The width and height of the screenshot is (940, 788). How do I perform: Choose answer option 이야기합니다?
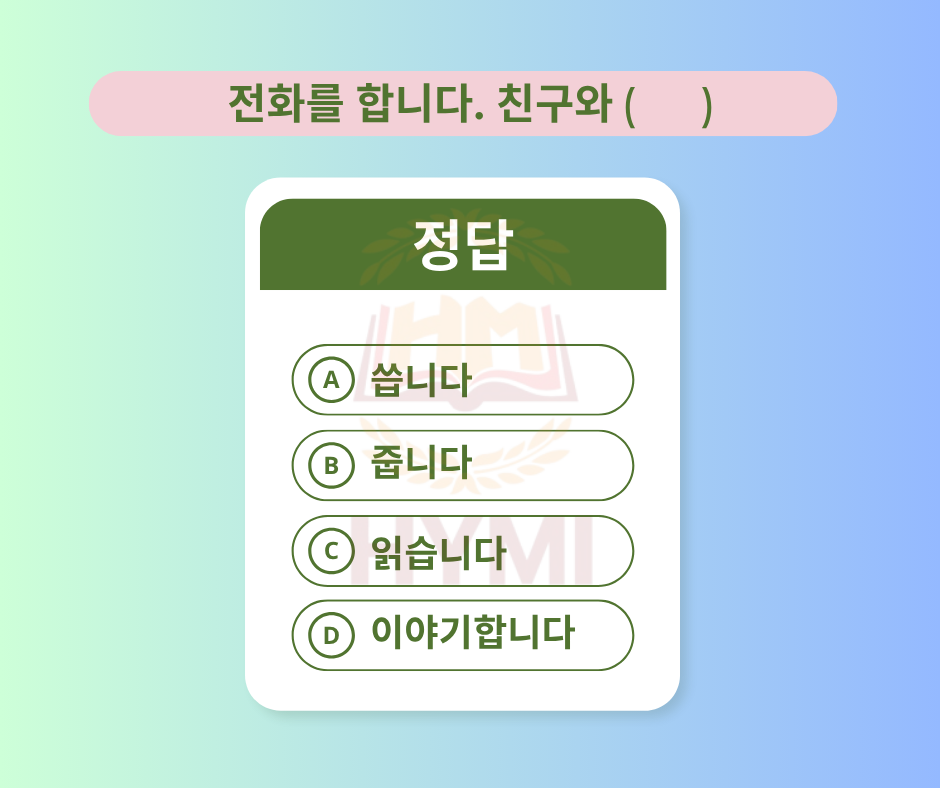pos(463,635)
